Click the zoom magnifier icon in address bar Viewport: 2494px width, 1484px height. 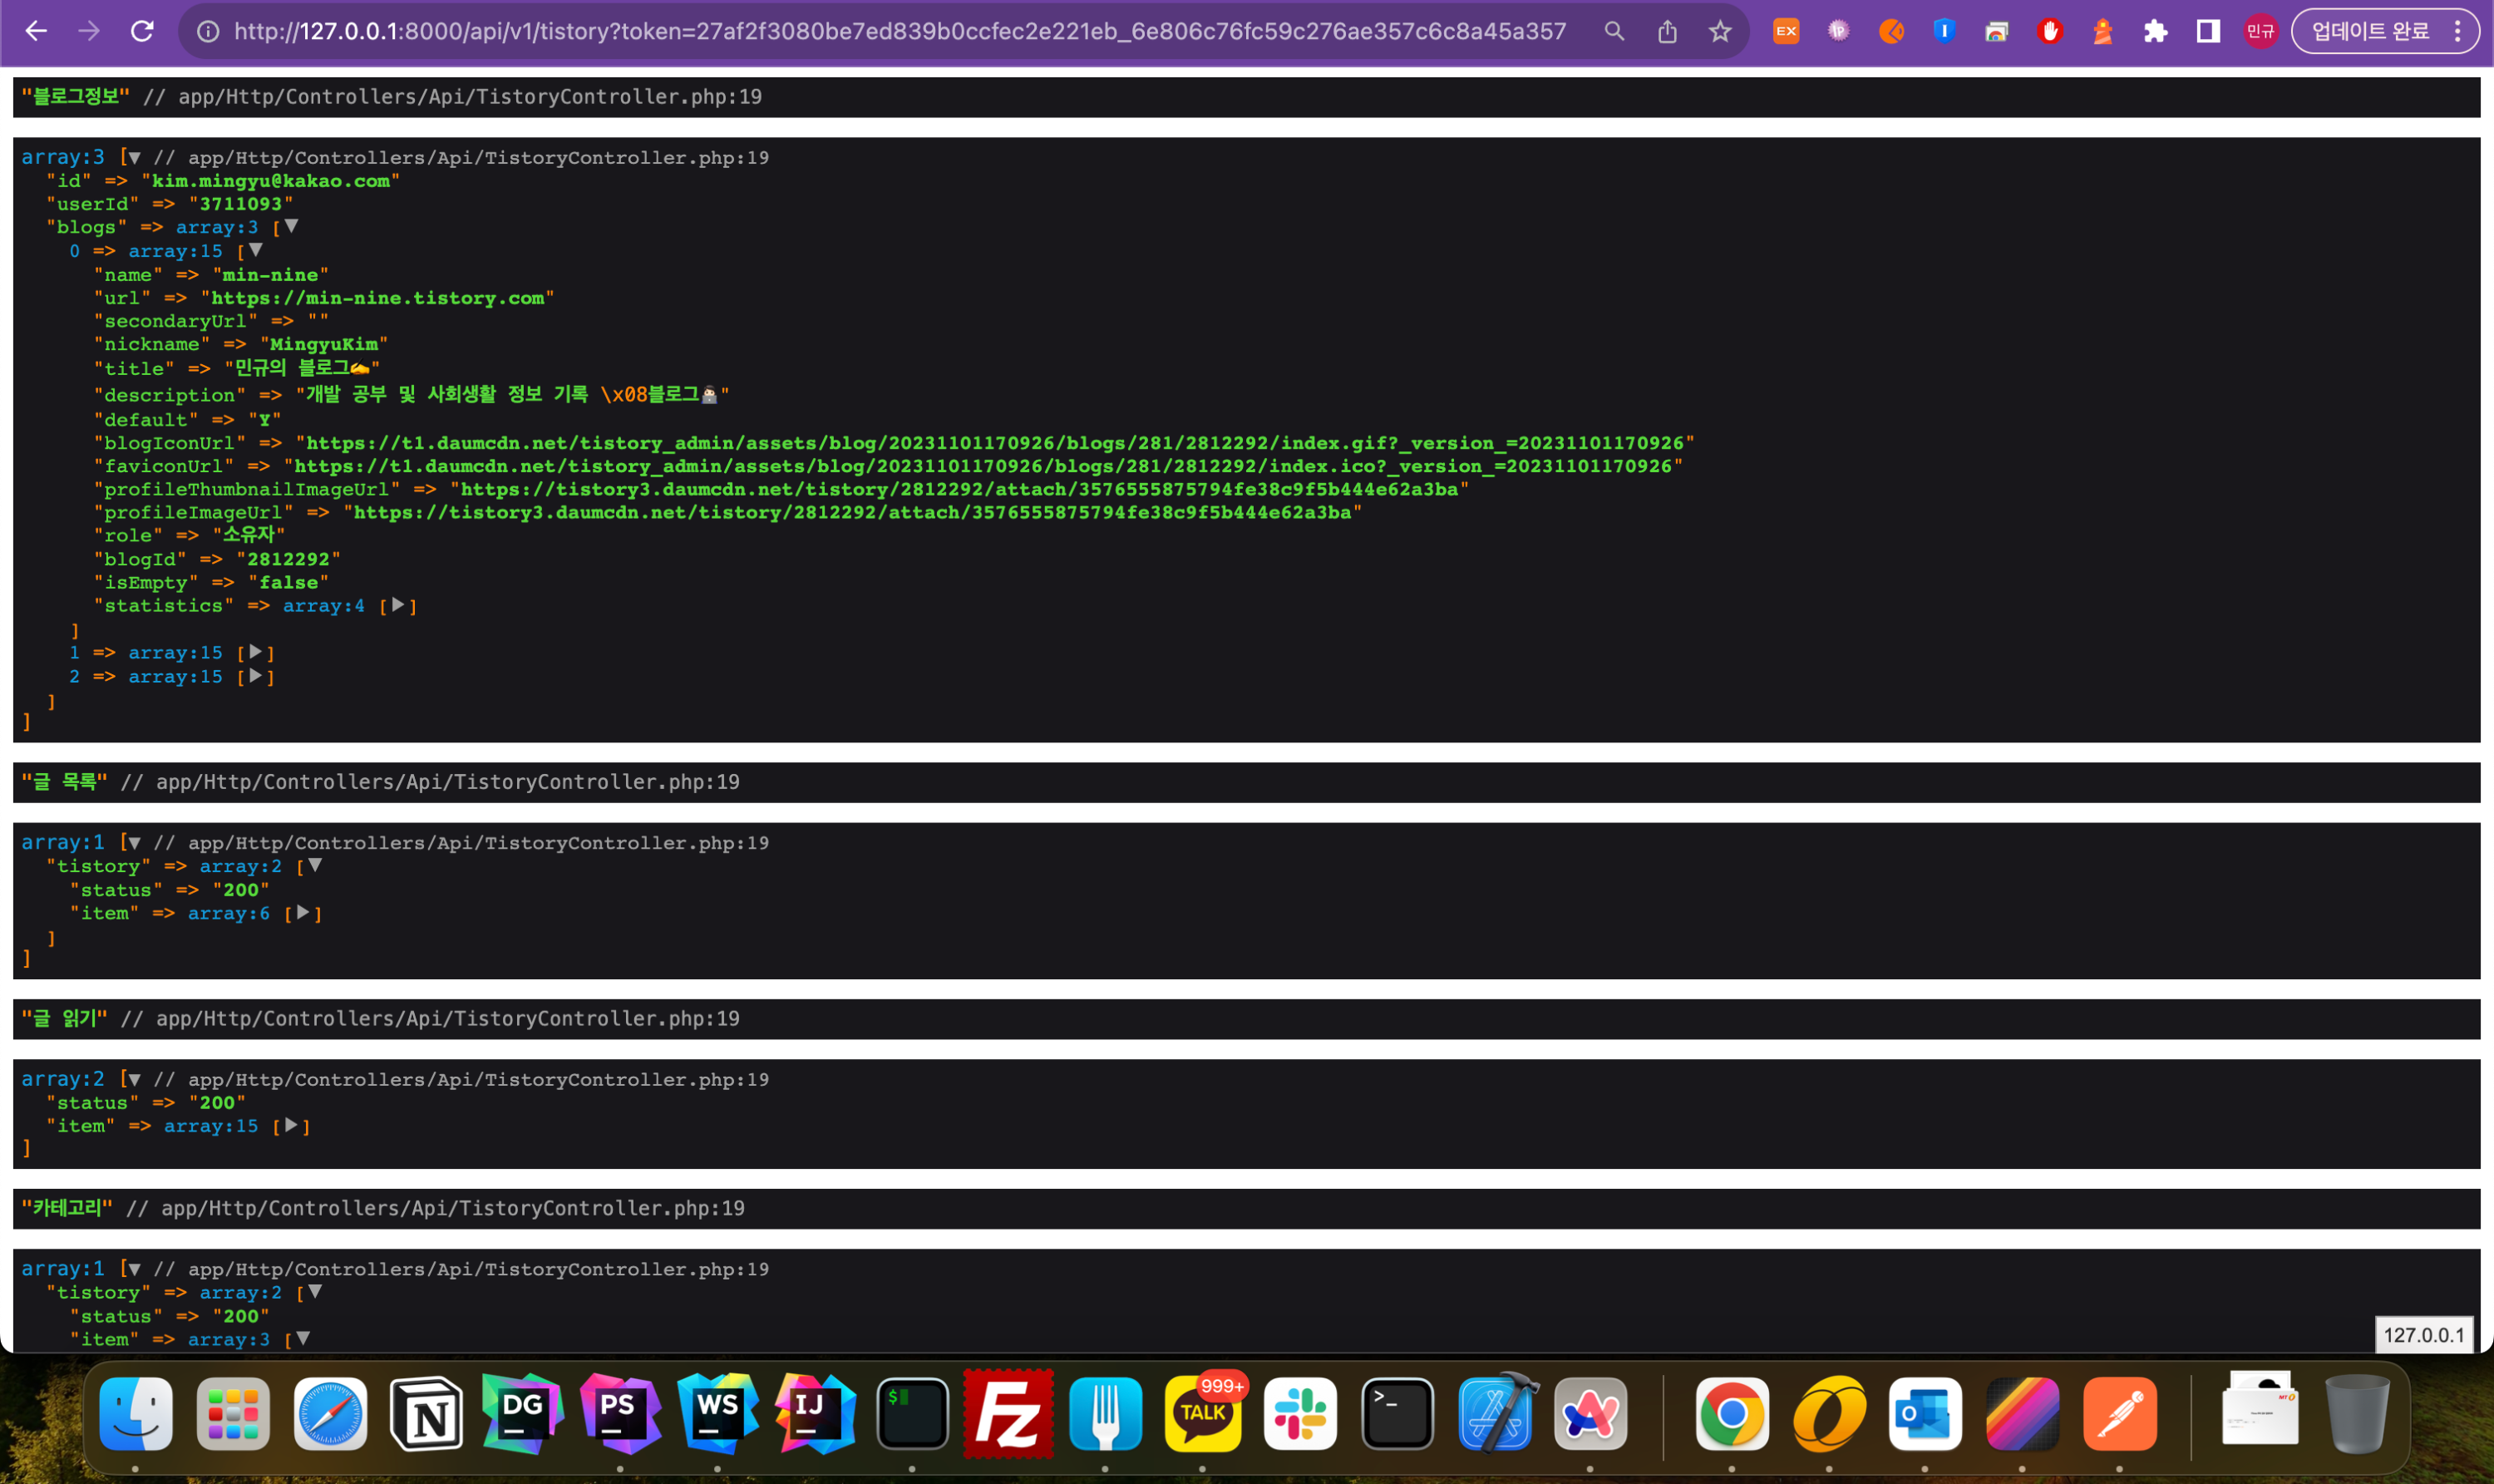tap(1614, 32)
